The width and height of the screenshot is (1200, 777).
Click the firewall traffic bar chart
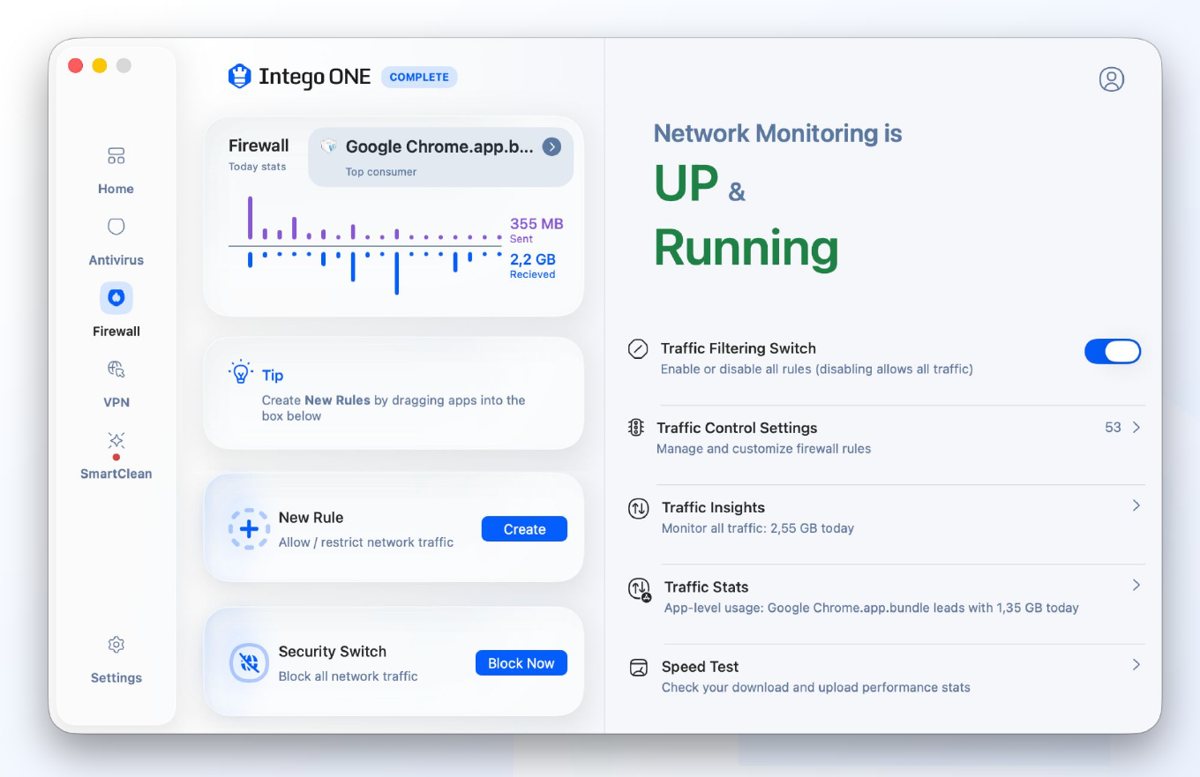coord(366,245)
